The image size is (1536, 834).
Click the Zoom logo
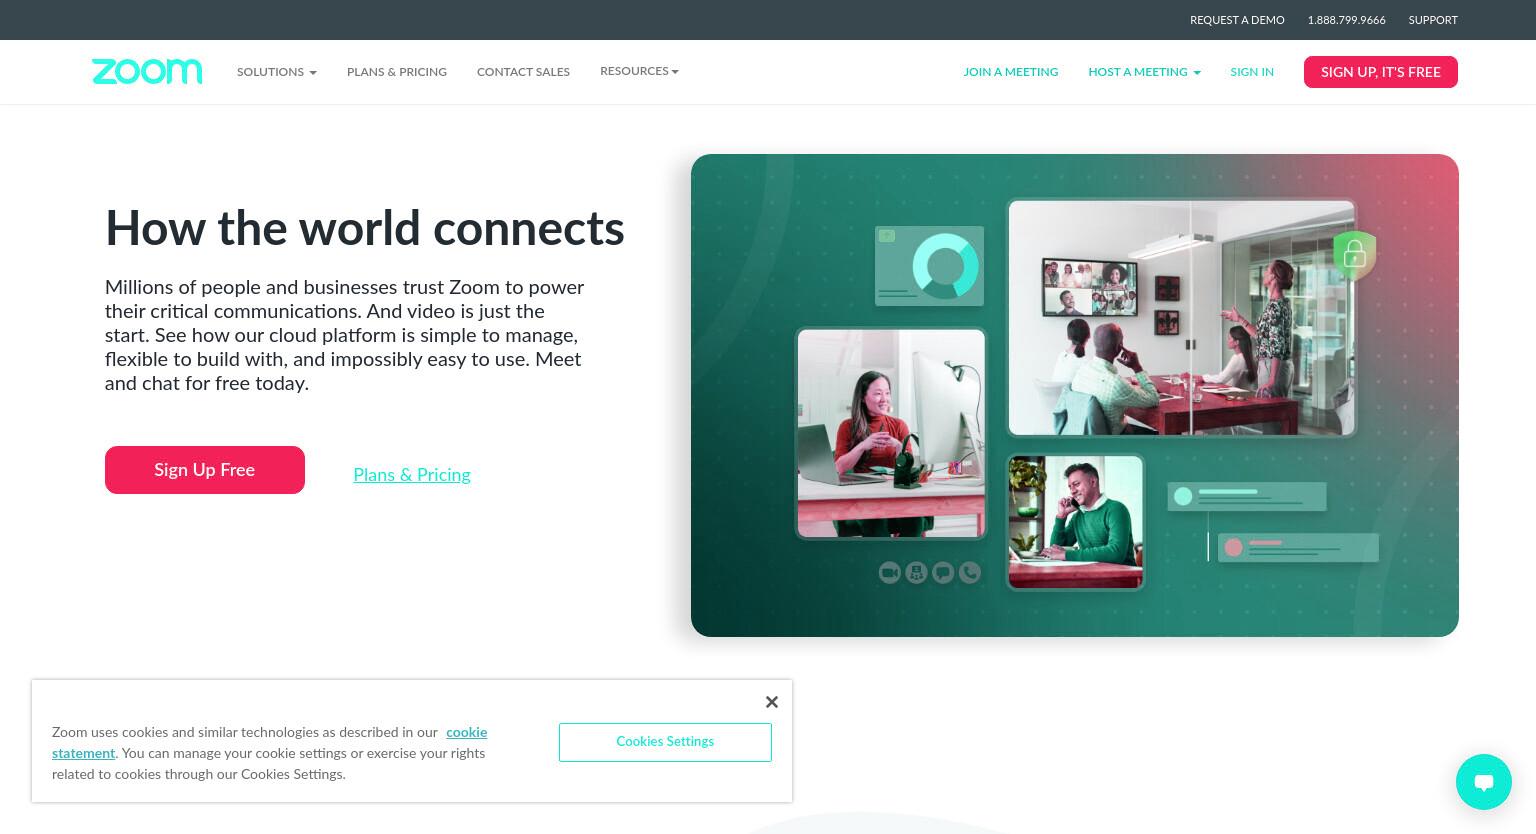point(147,71)
